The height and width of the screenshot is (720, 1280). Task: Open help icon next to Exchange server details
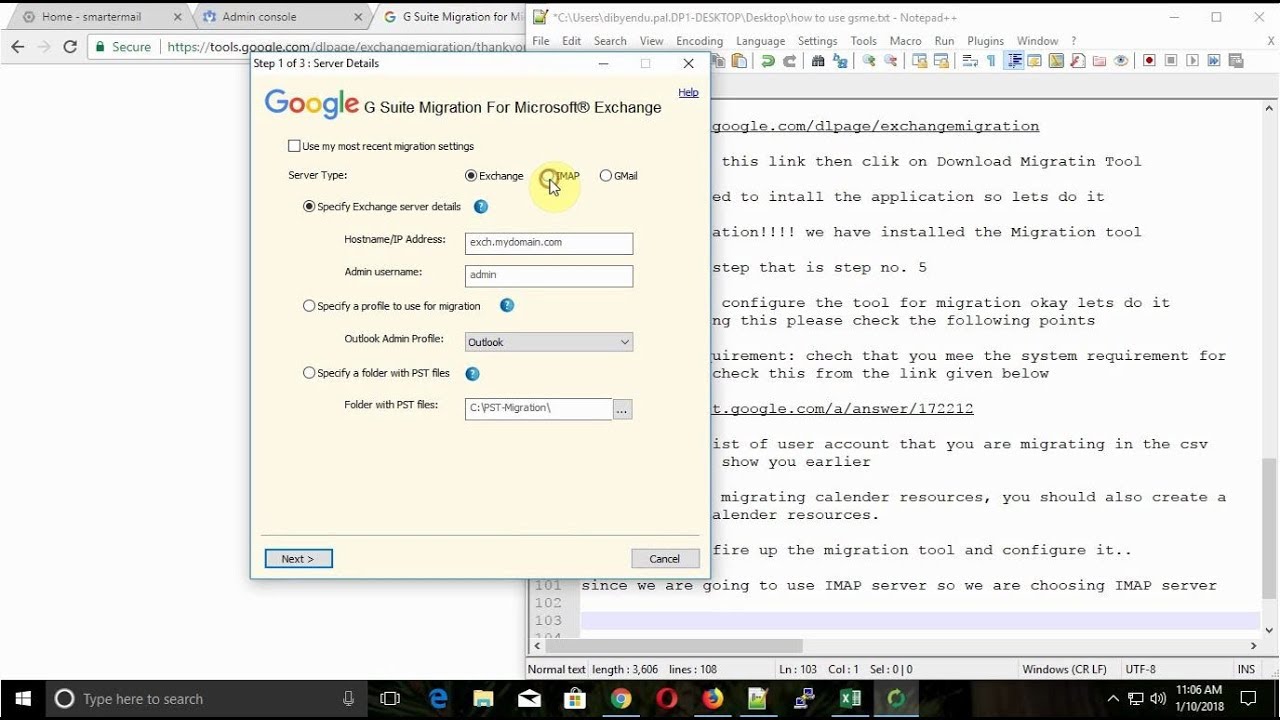click(x=481, y=207)
